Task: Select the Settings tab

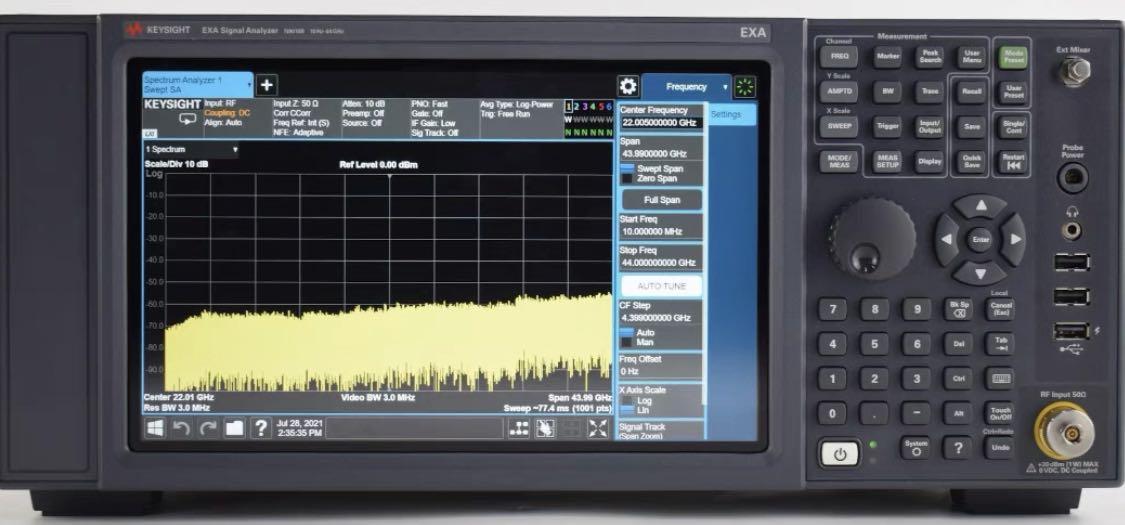Action: (732, 115)
